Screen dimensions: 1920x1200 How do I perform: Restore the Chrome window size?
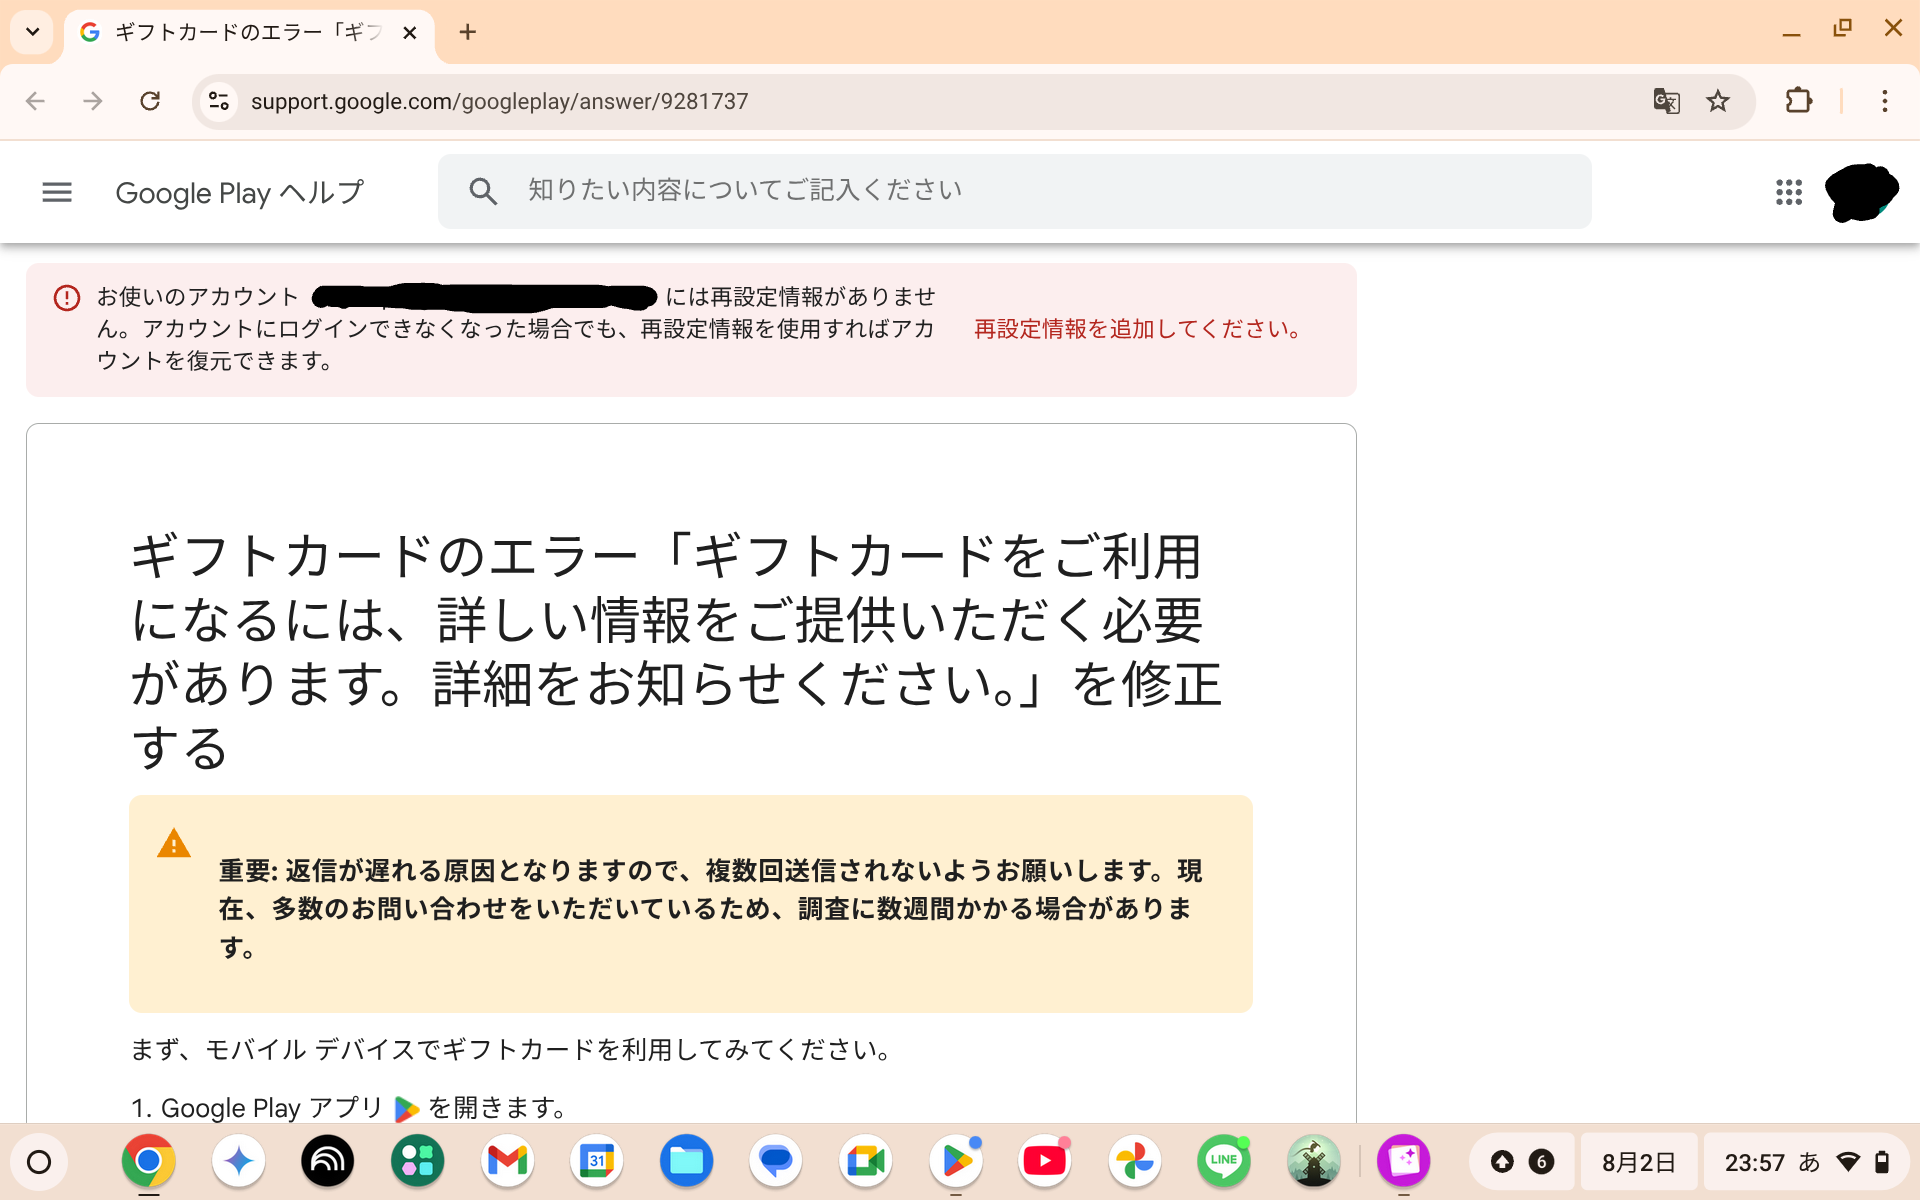1842,29
